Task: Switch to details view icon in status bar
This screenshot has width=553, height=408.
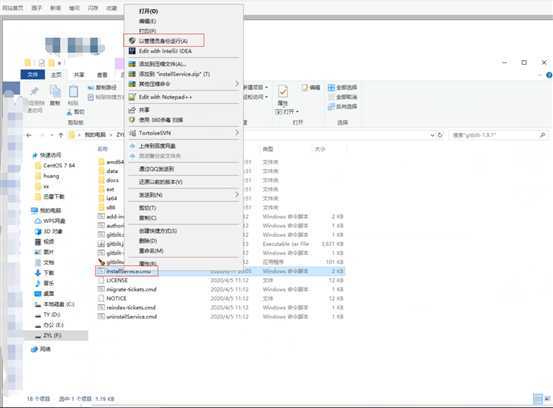Action: 537,399
